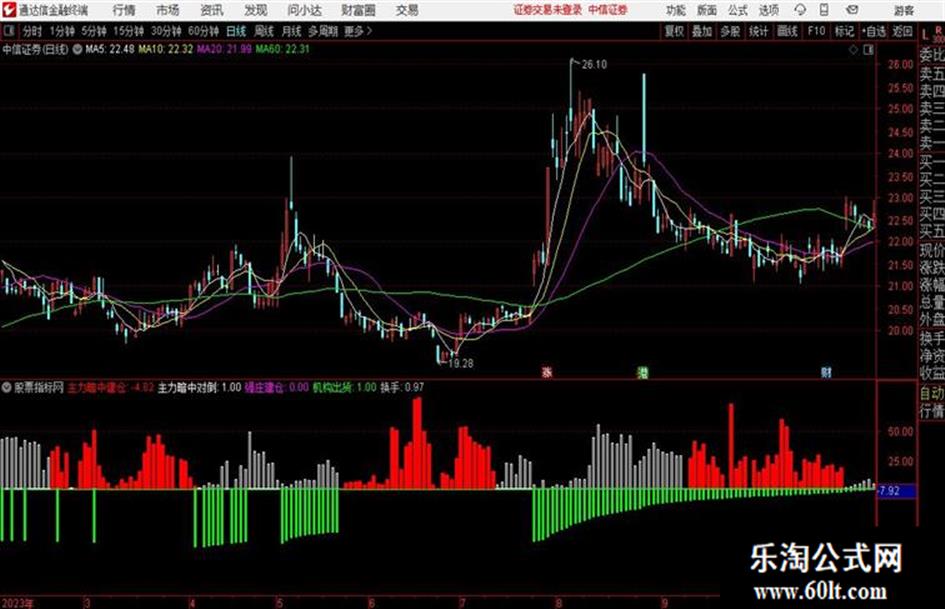Click the -7.92 indicator value box
This screenshot has width=945, height=609.
coord(896,491)
